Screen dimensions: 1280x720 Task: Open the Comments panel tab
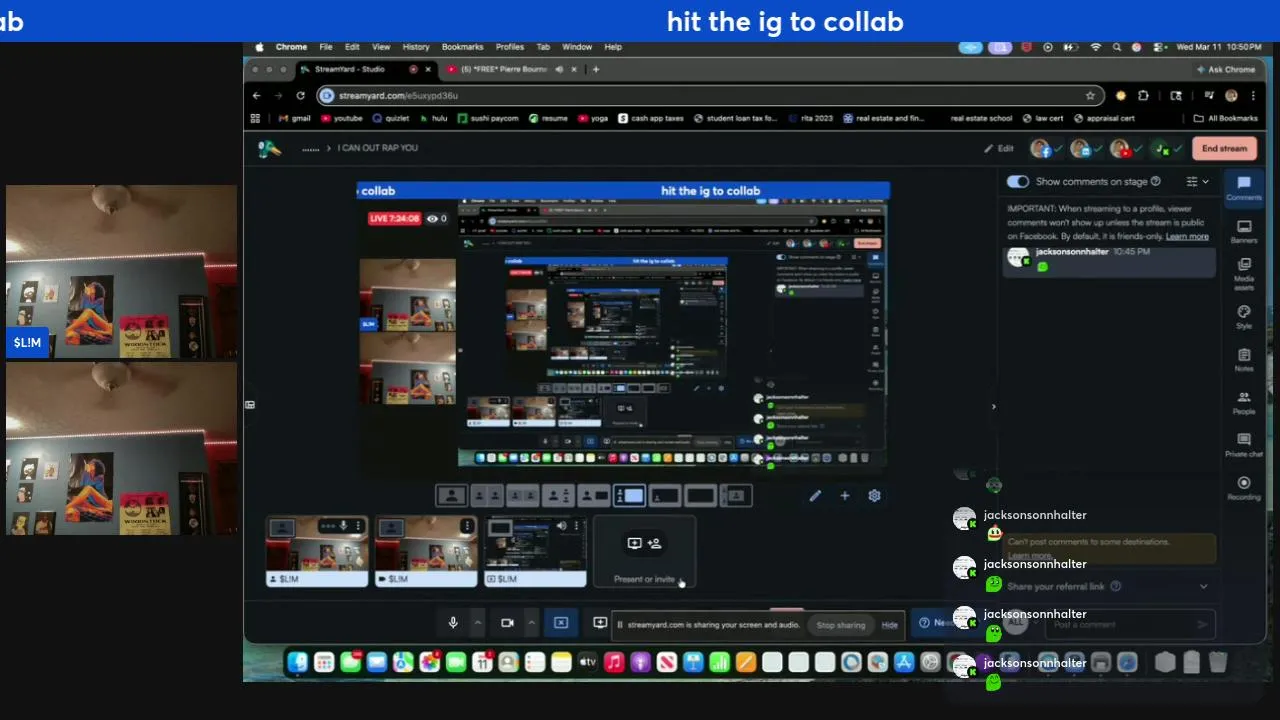tap(1244, 187)
